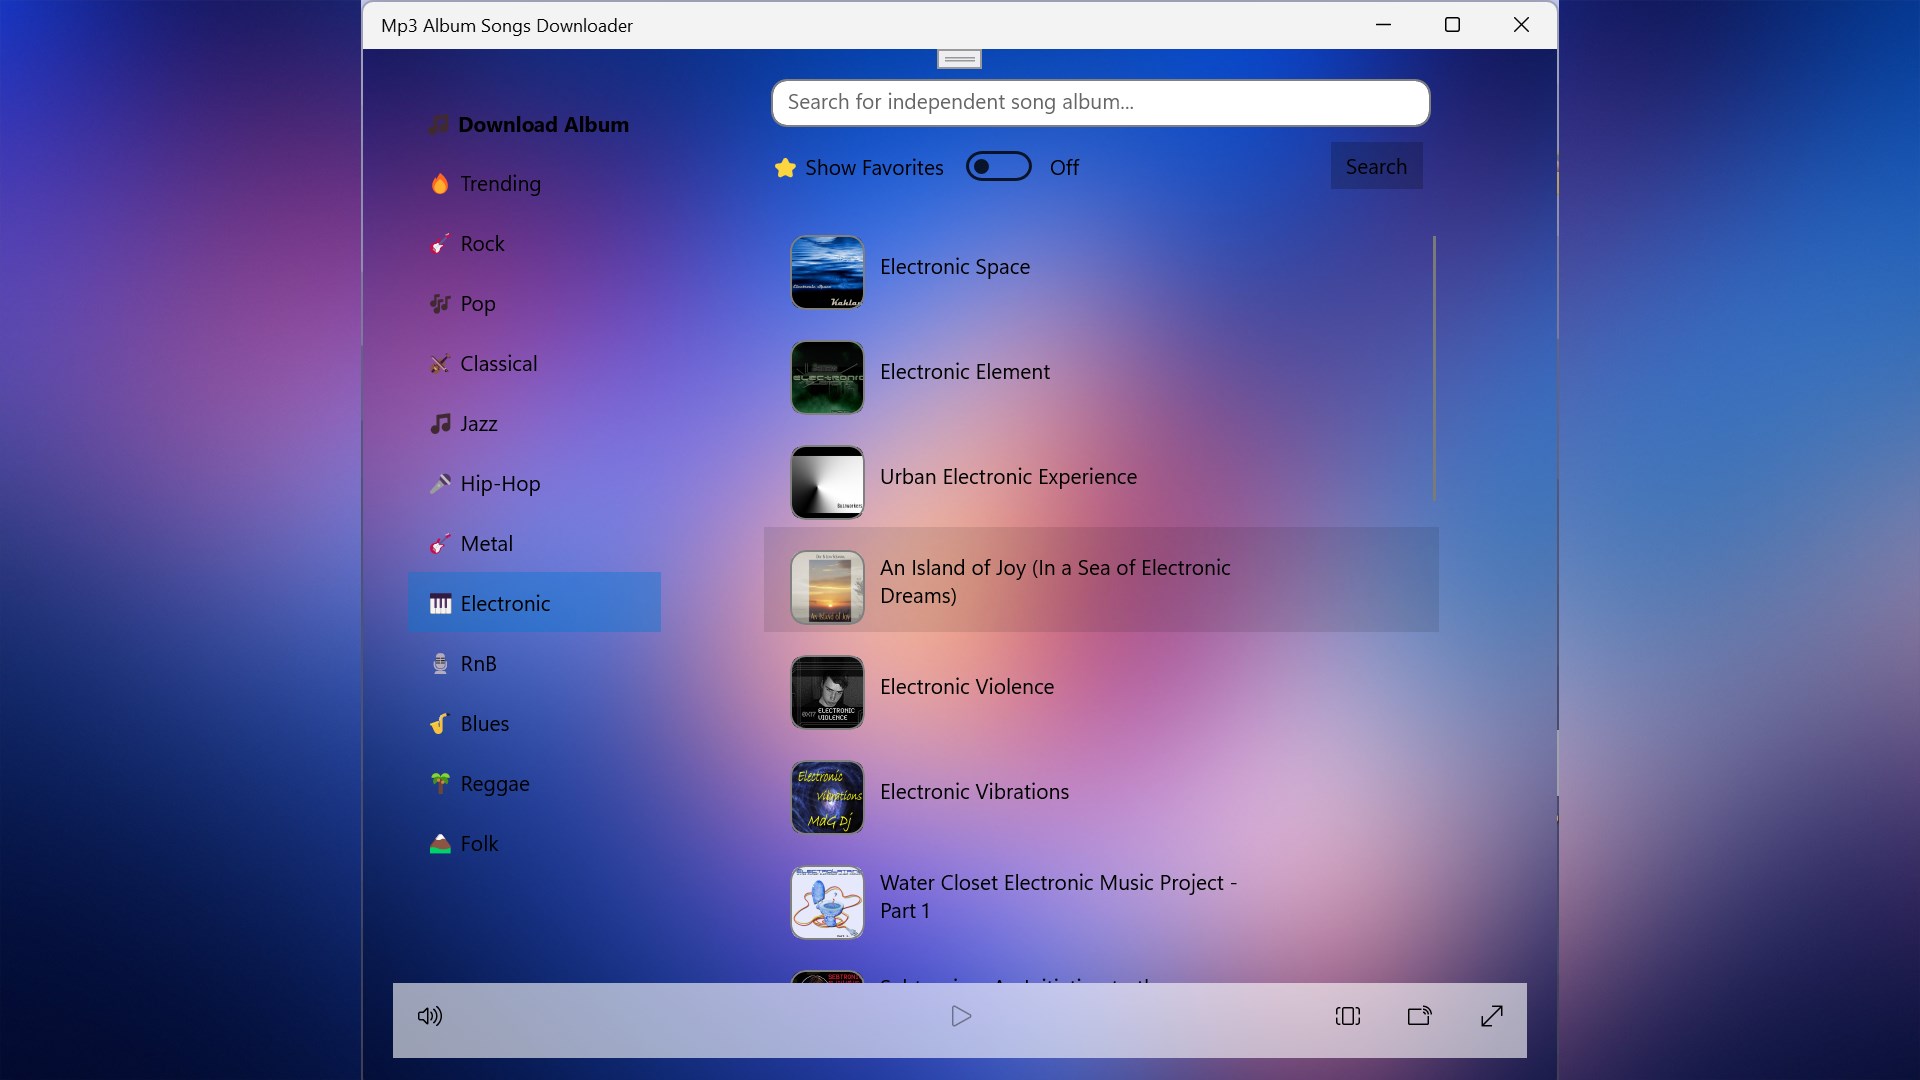Click the album search input field
This screenshot has height=1080, width=1920.
(x=1100, y=102)
